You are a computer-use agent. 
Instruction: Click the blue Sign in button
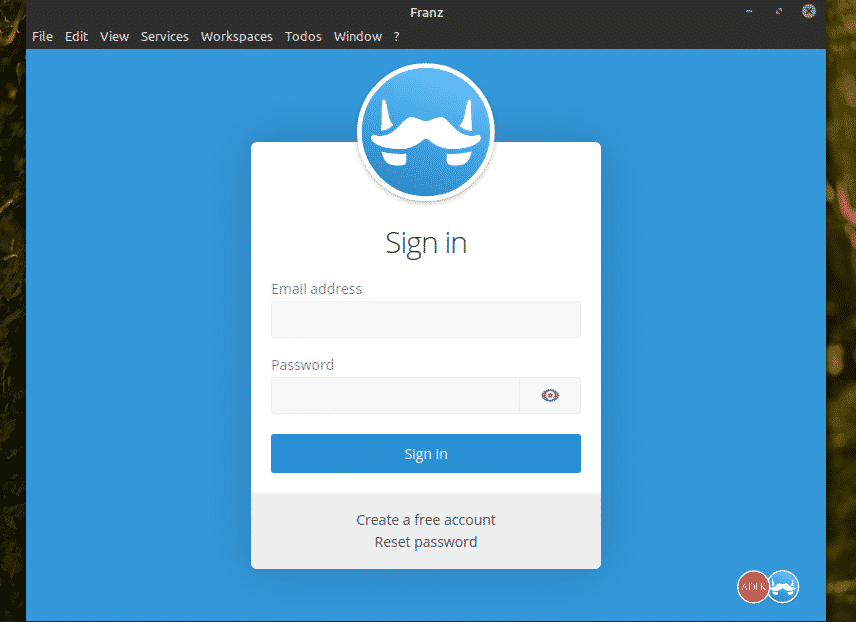pyautogui.click(x=426, y=453)
